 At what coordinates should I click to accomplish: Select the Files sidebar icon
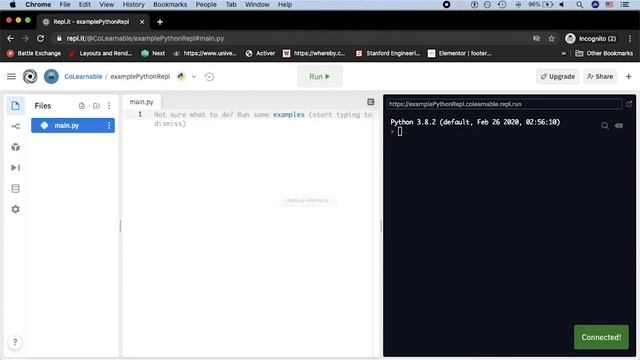pyautogui.click(x=16, y=106)
